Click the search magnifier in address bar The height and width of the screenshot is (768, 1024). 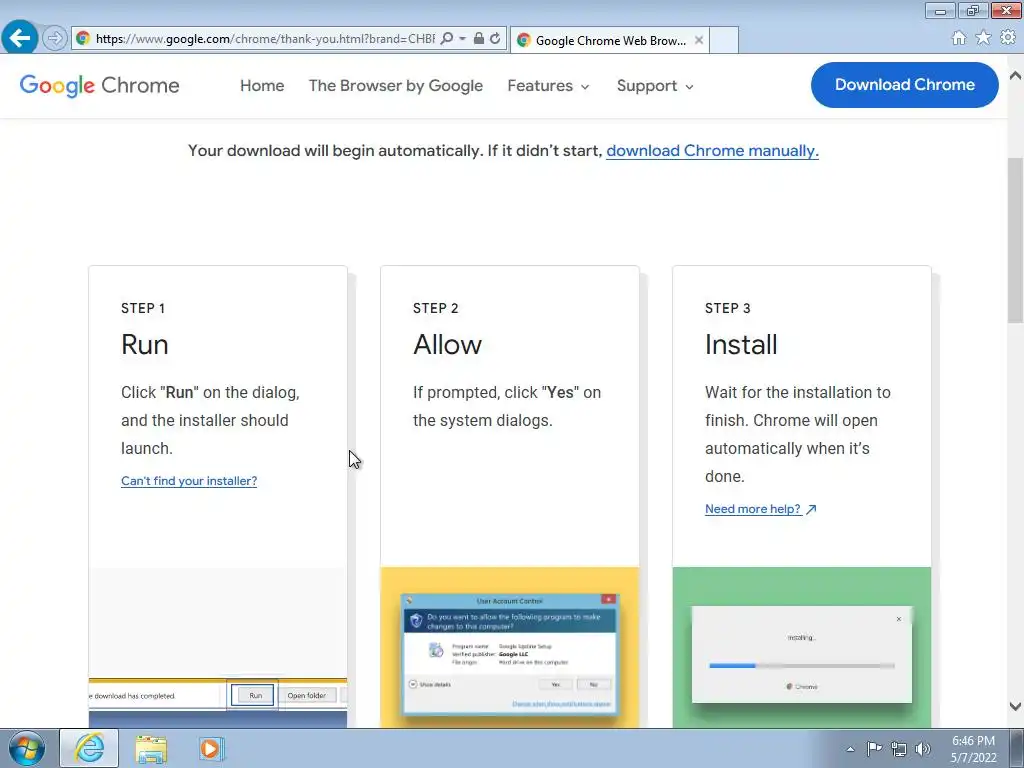click(x=447, y=39)
